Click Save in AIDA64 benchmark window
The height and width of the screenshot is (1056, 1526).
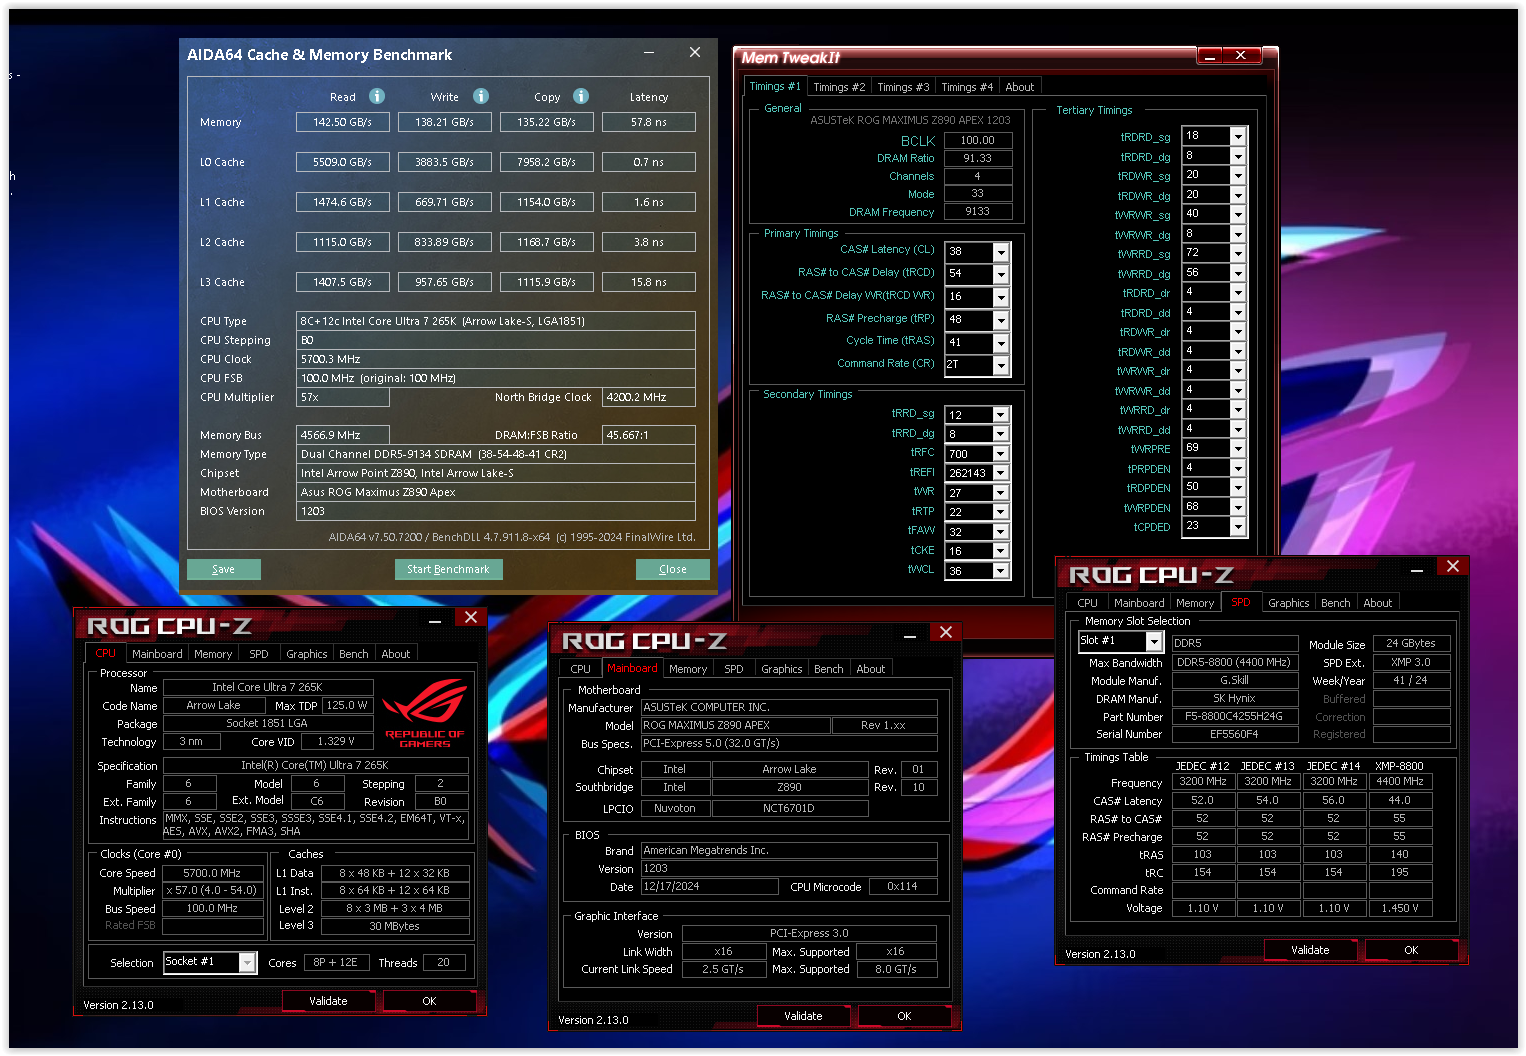click(x=224, y=569)
